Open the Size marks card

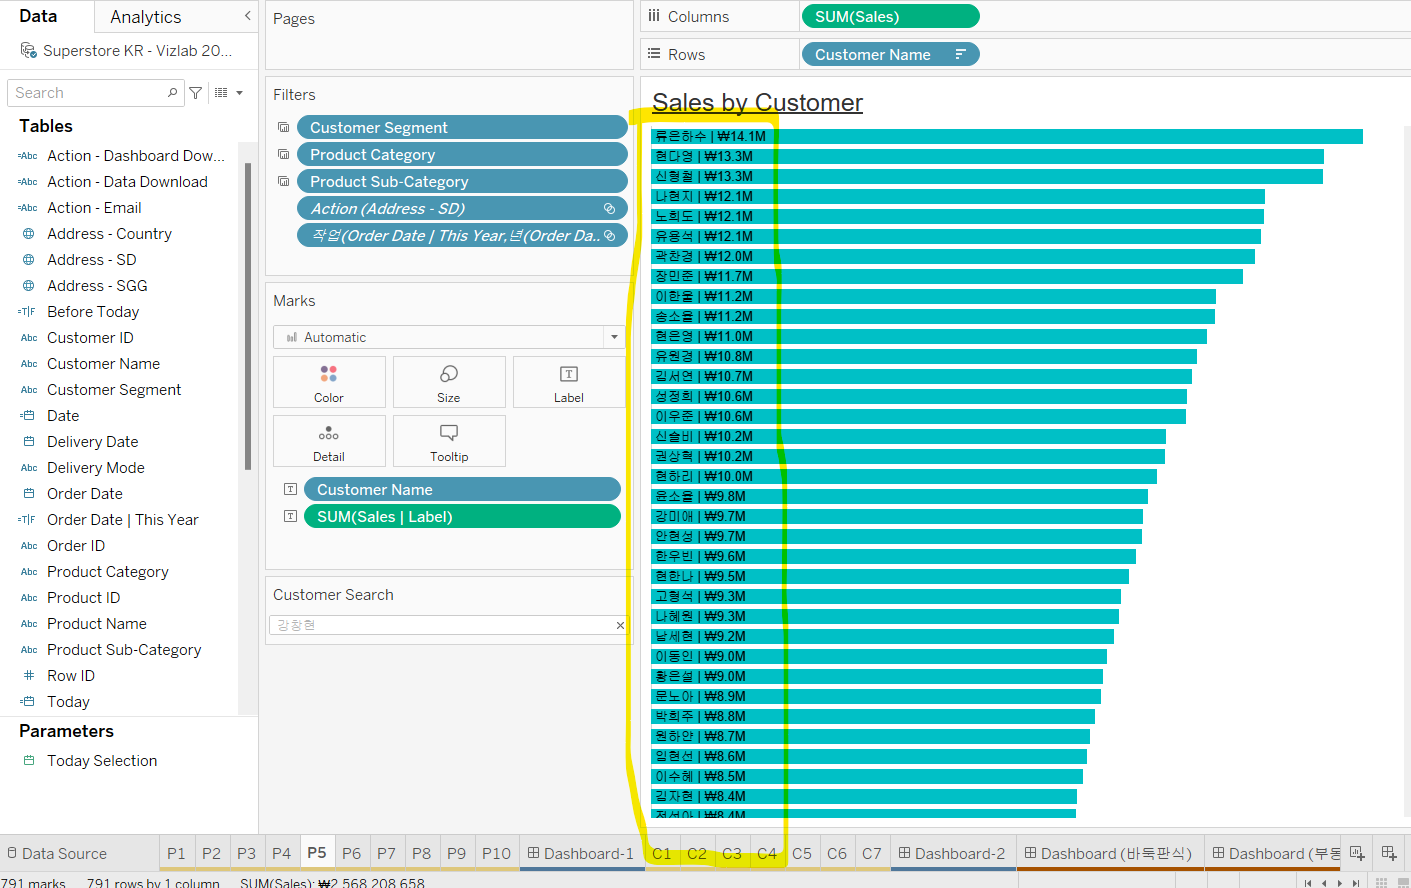point(449,382)
